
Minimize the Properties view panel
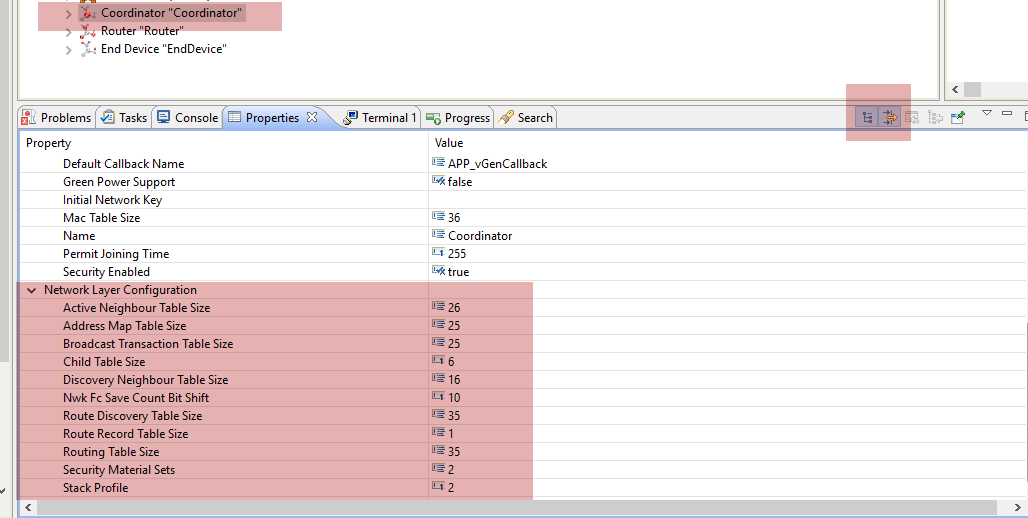[1008, 113]
